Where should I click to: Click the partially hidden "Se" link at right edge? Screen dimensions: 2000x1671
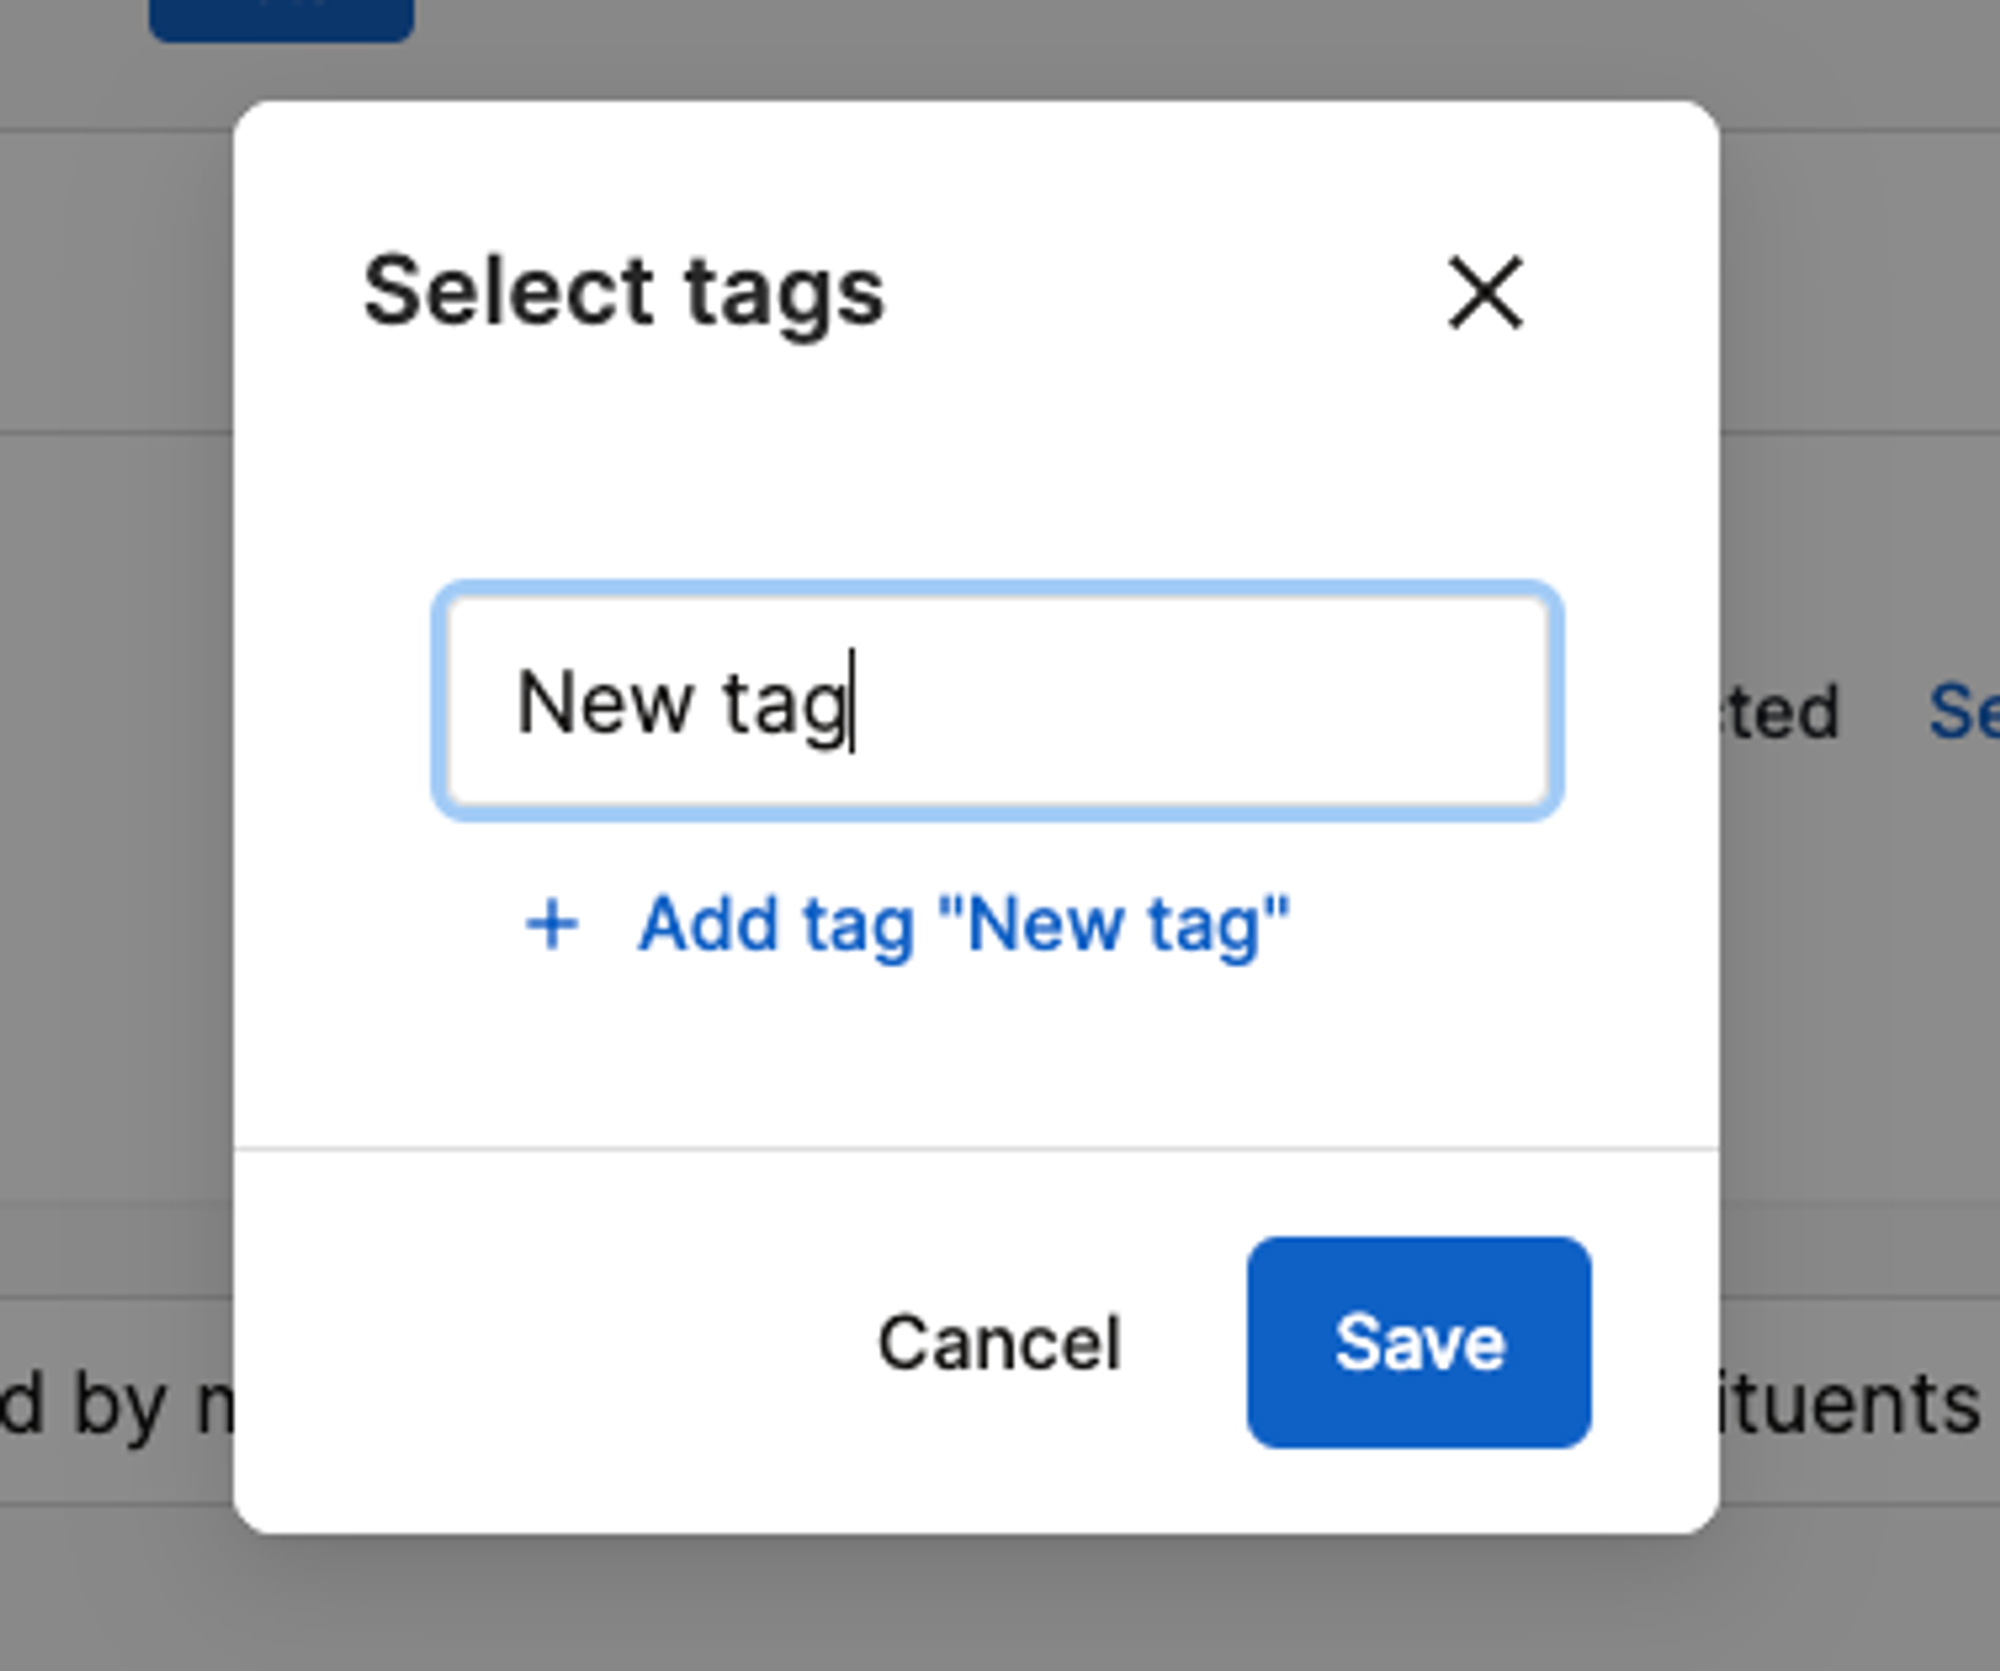tap(1963, 712)
